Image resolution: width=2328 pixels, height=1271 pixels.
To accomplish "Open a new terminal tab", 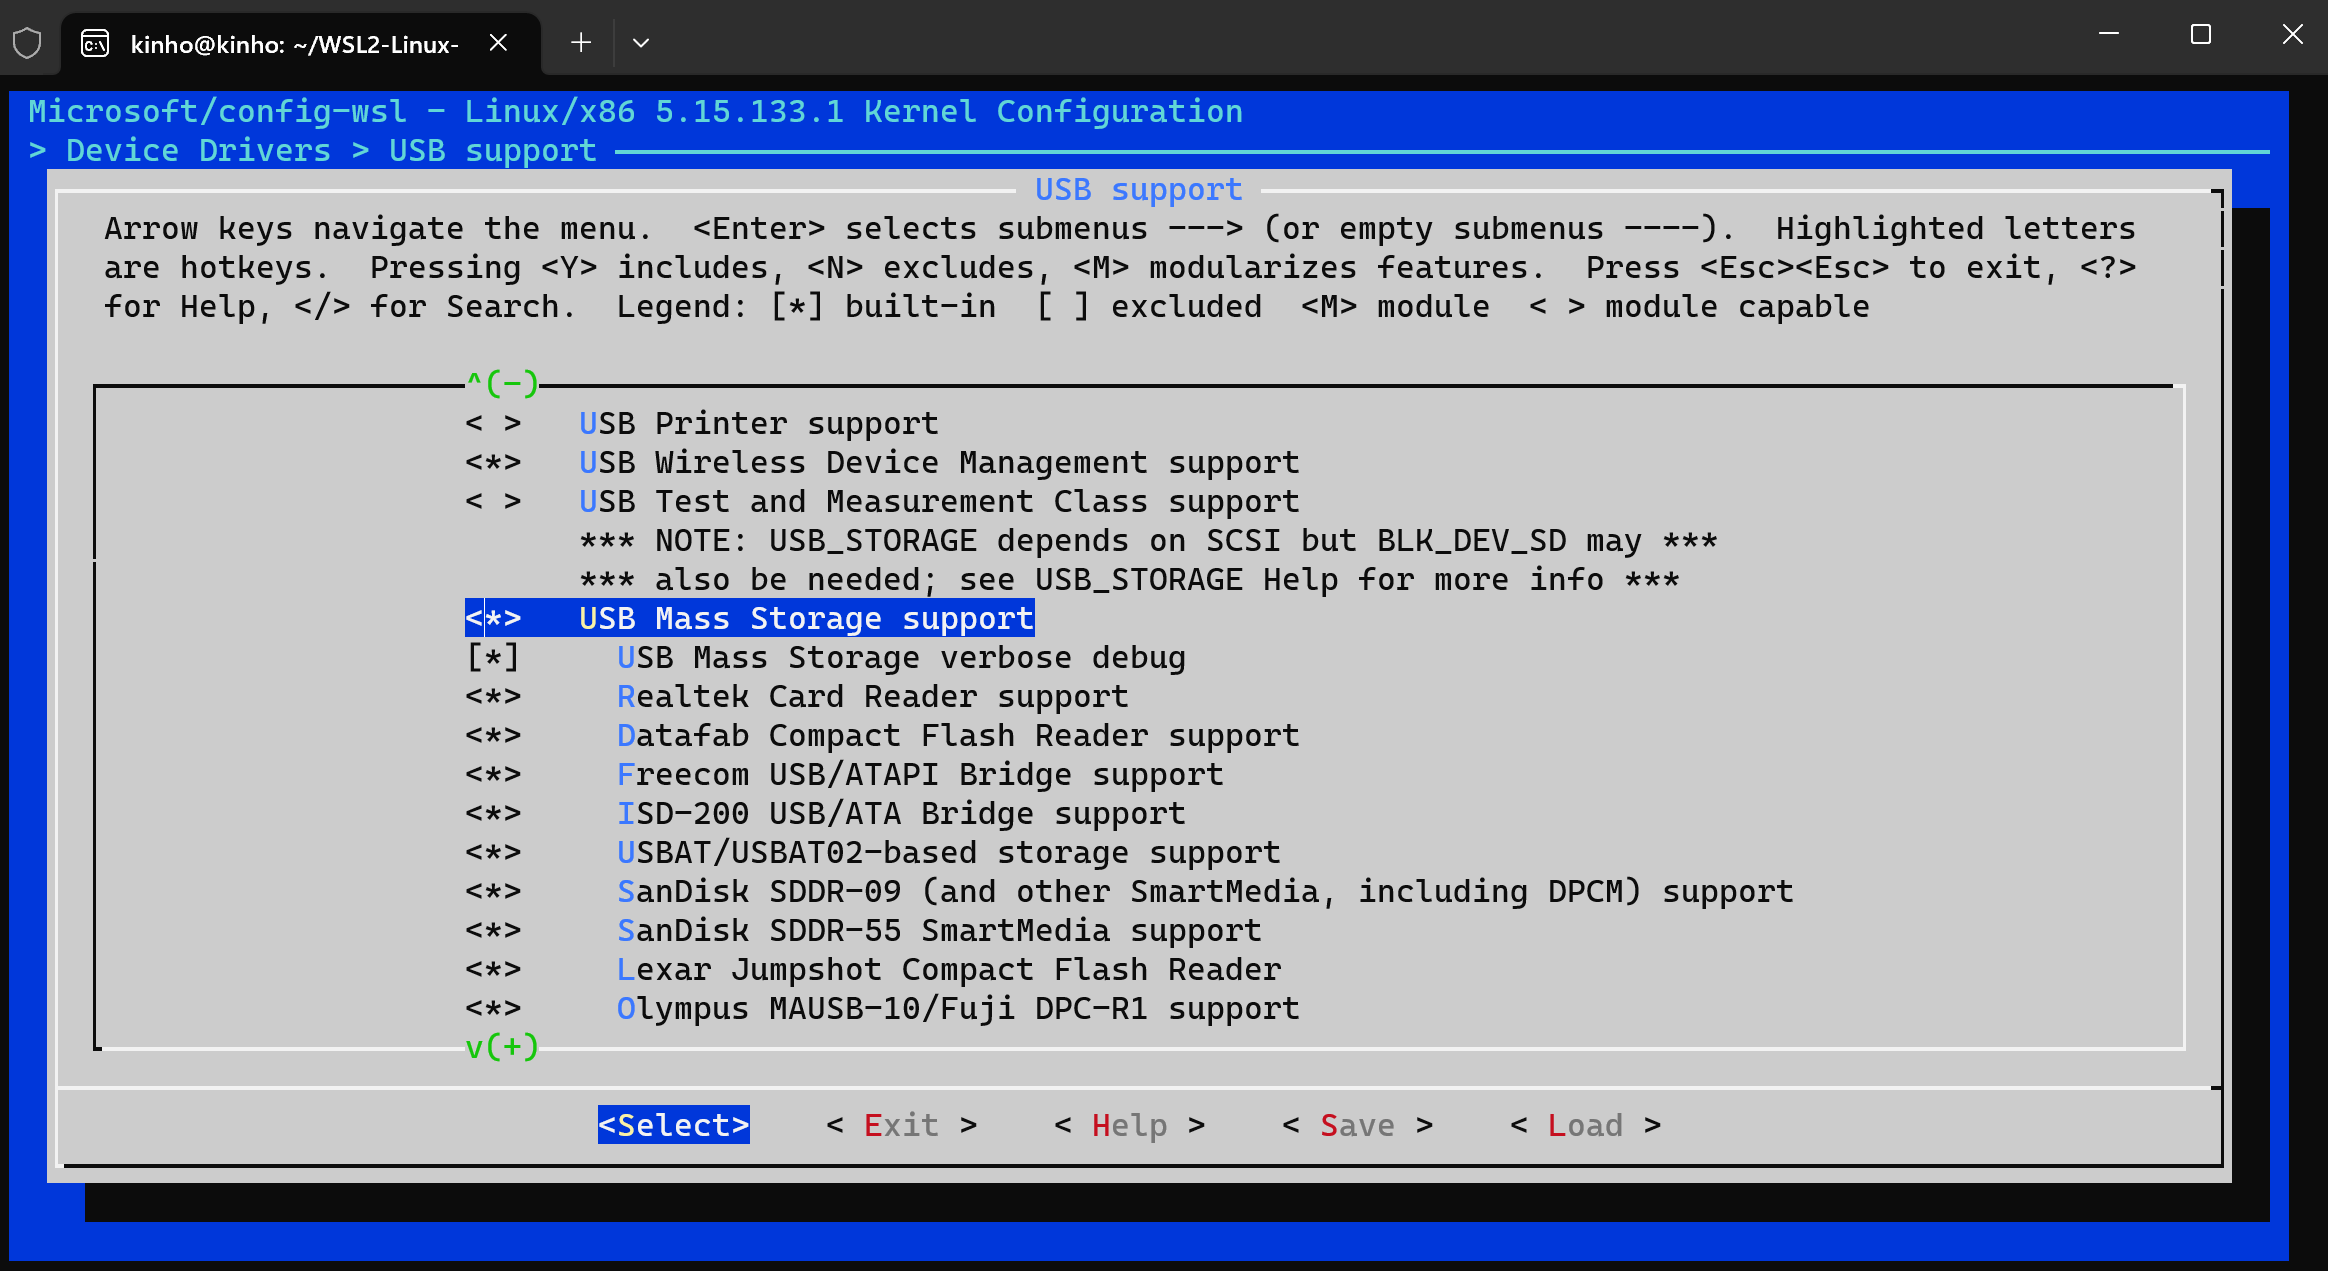I will pyautogui.click(x=581, y=43).
